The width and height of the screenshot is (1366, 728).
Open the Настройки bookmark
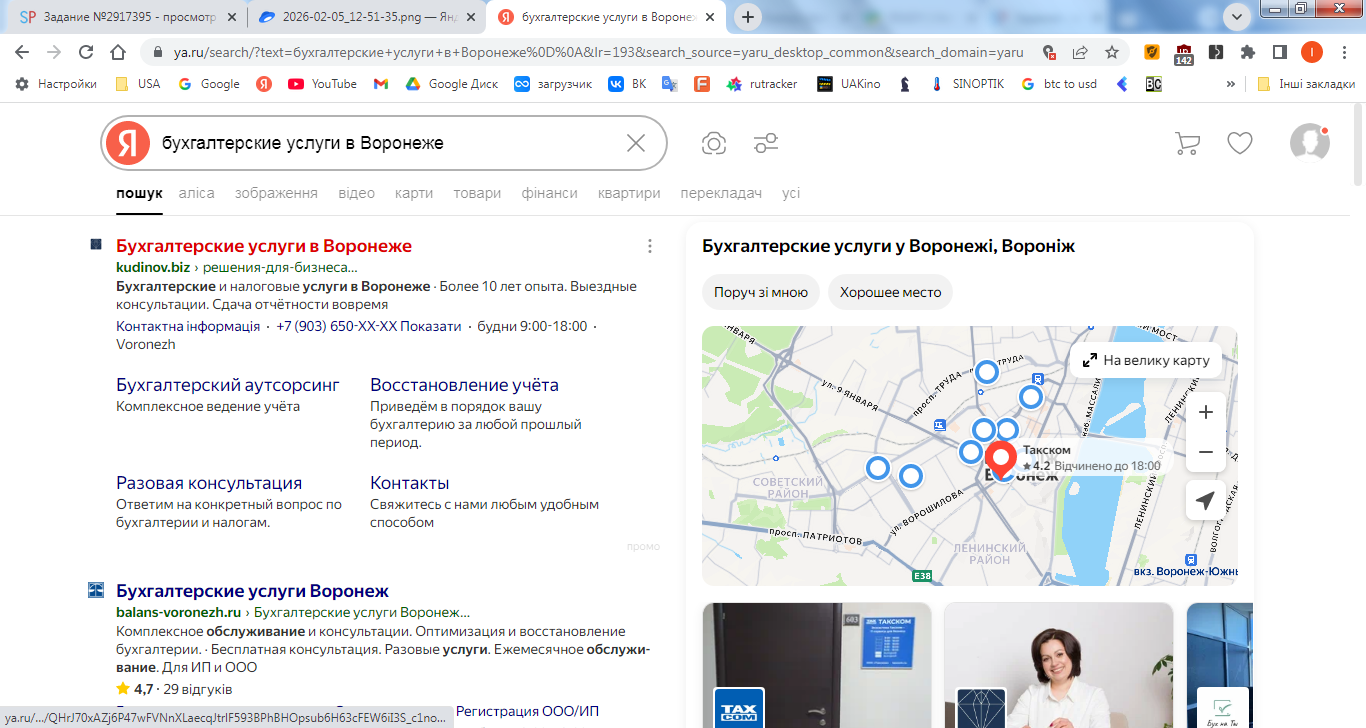(56, 84)
